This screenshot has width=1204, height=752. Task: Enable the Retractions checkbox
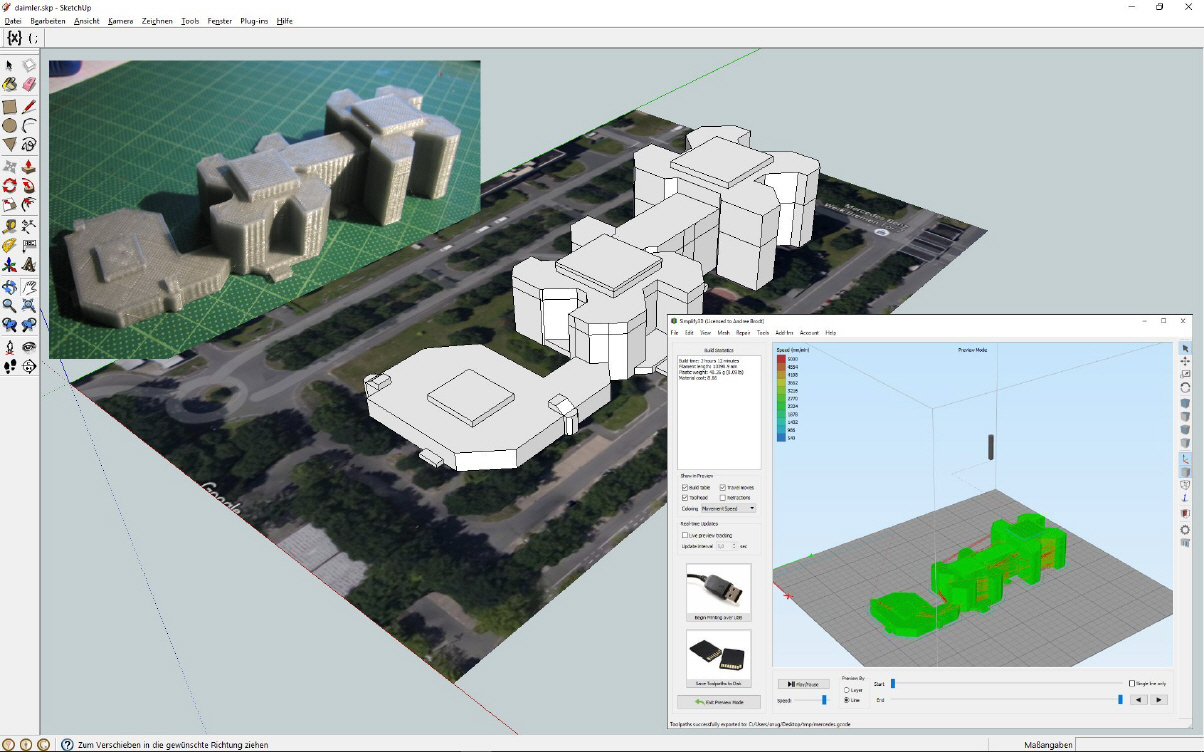722,497
